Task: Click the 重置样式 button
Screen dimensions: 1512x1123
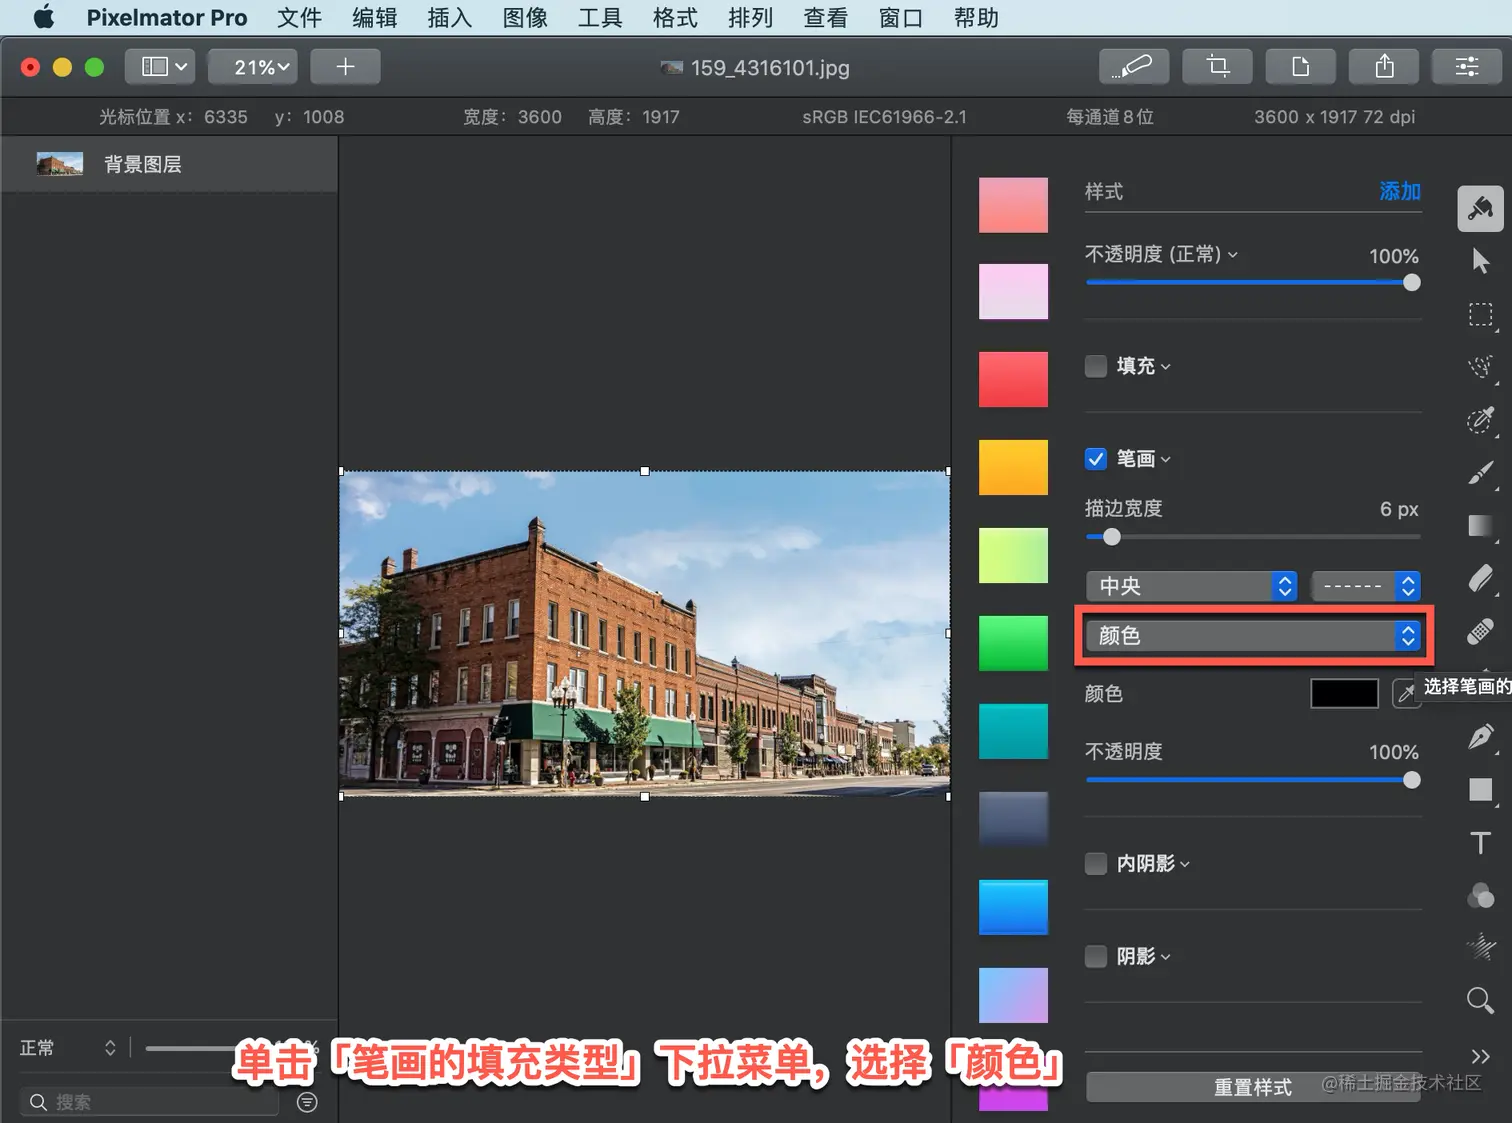Action: click(1253, 1087)
